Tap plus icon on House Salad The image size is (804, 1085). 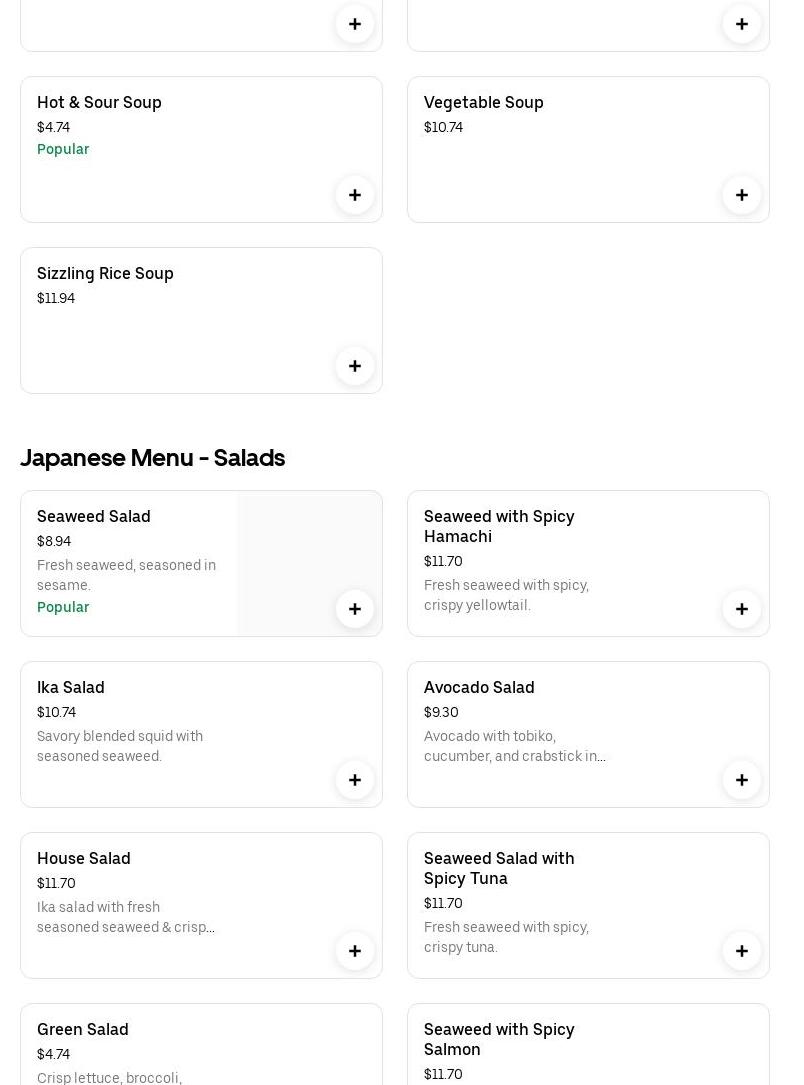(354, 951)
